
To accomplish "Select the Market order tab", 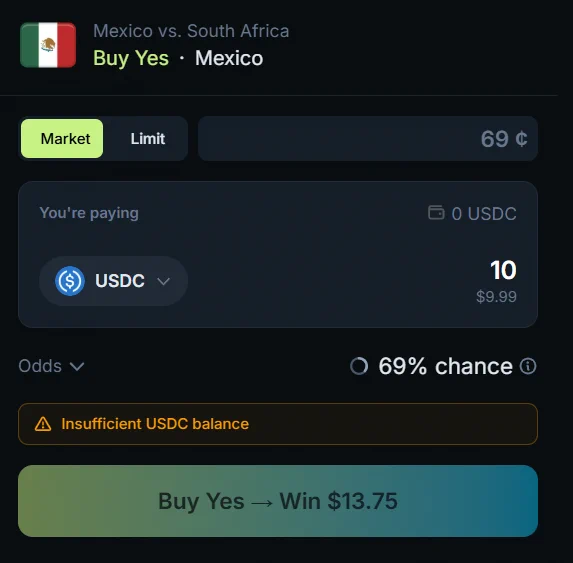I will pyautogui.click(x=62, y=138).
